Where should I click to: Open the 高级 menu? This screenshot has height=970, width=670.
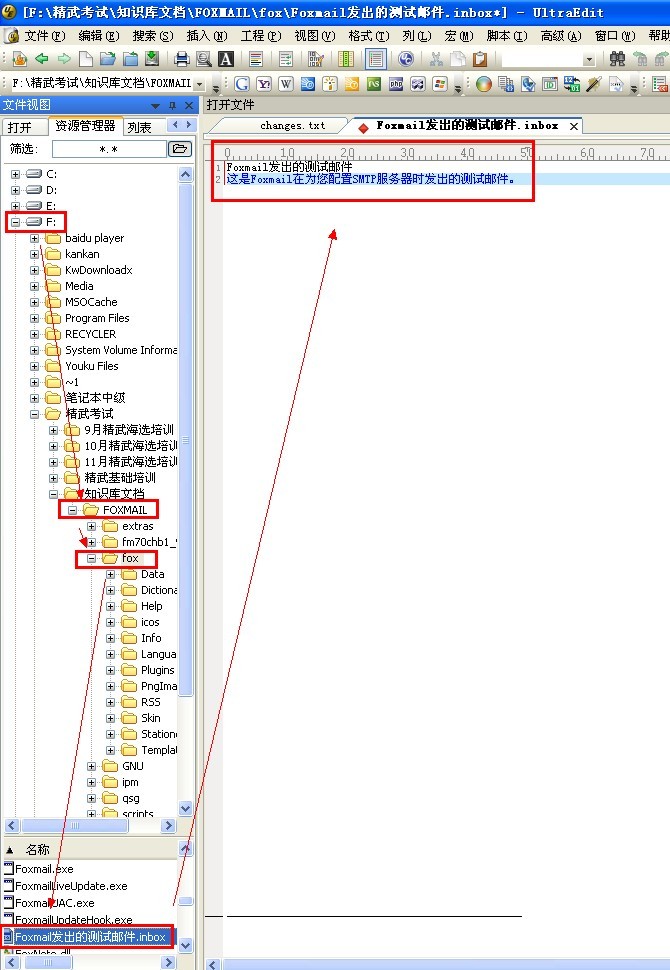coord(560,36)
